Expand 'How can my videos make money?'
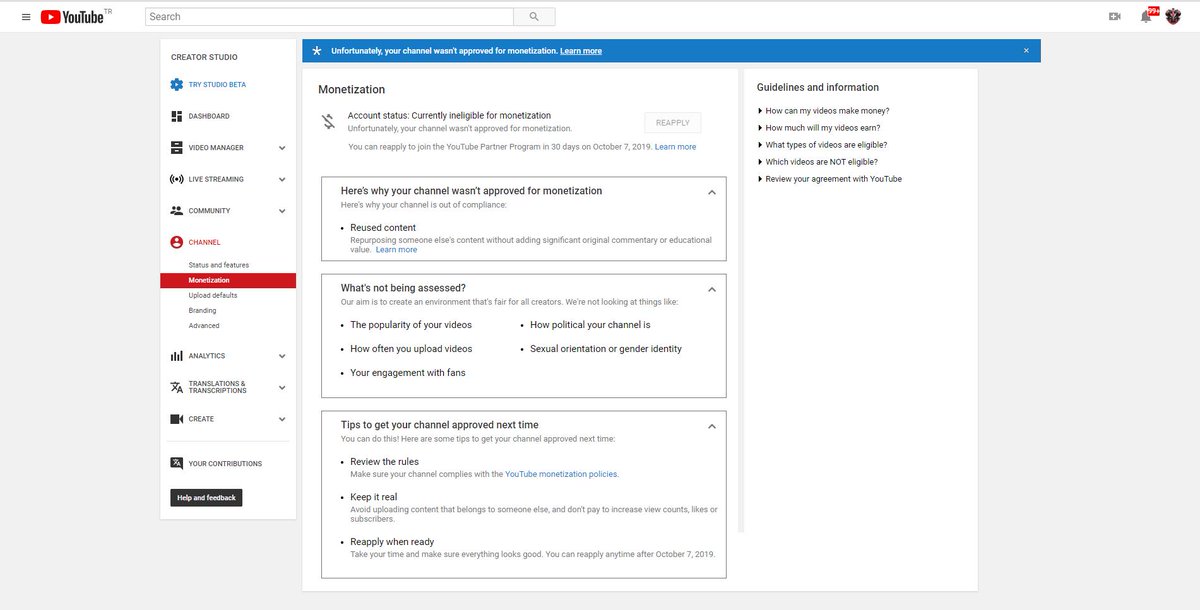Screen dimensions: 1200x610 click(x=823, y=111)
